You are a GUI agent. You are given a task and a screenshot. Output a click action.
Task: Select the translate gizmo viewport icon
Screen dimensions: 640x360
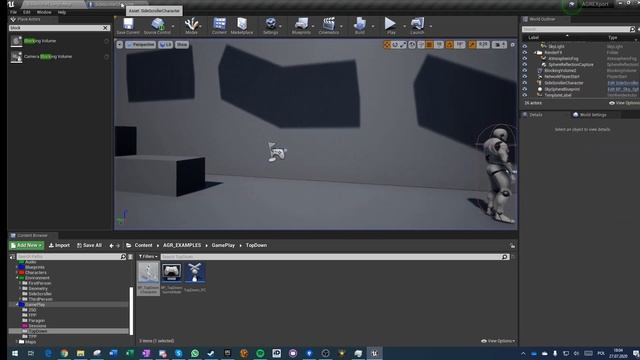coord(387,44)
